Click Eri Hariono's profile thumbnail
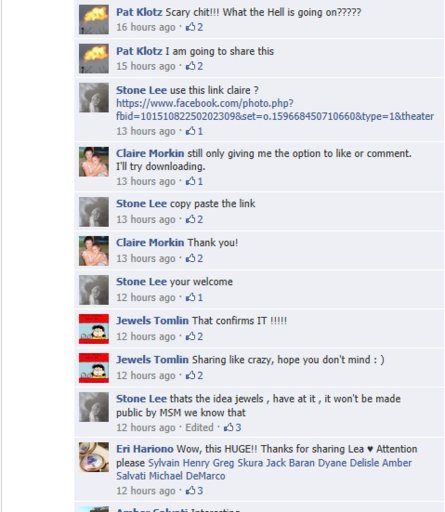The width and height of the screenshot is (445, 512). [94, 457]
